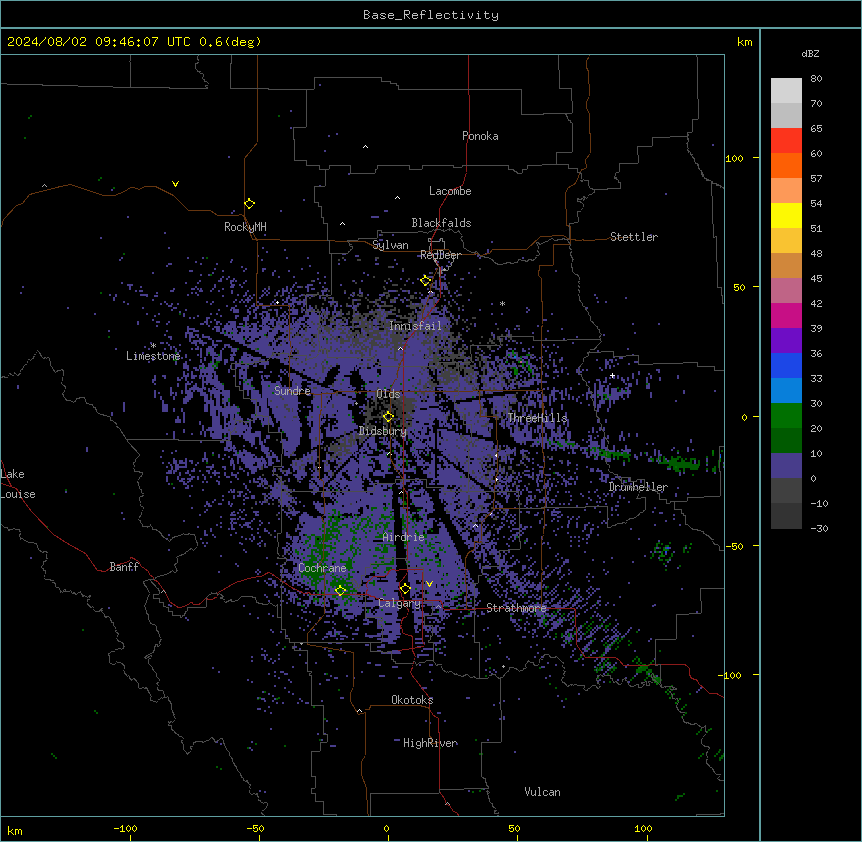Screen dimensions: 862x842
Task: Click the yellow diamond marker above RockyMH
Action: pyautogui.click(x=250, y=203)
